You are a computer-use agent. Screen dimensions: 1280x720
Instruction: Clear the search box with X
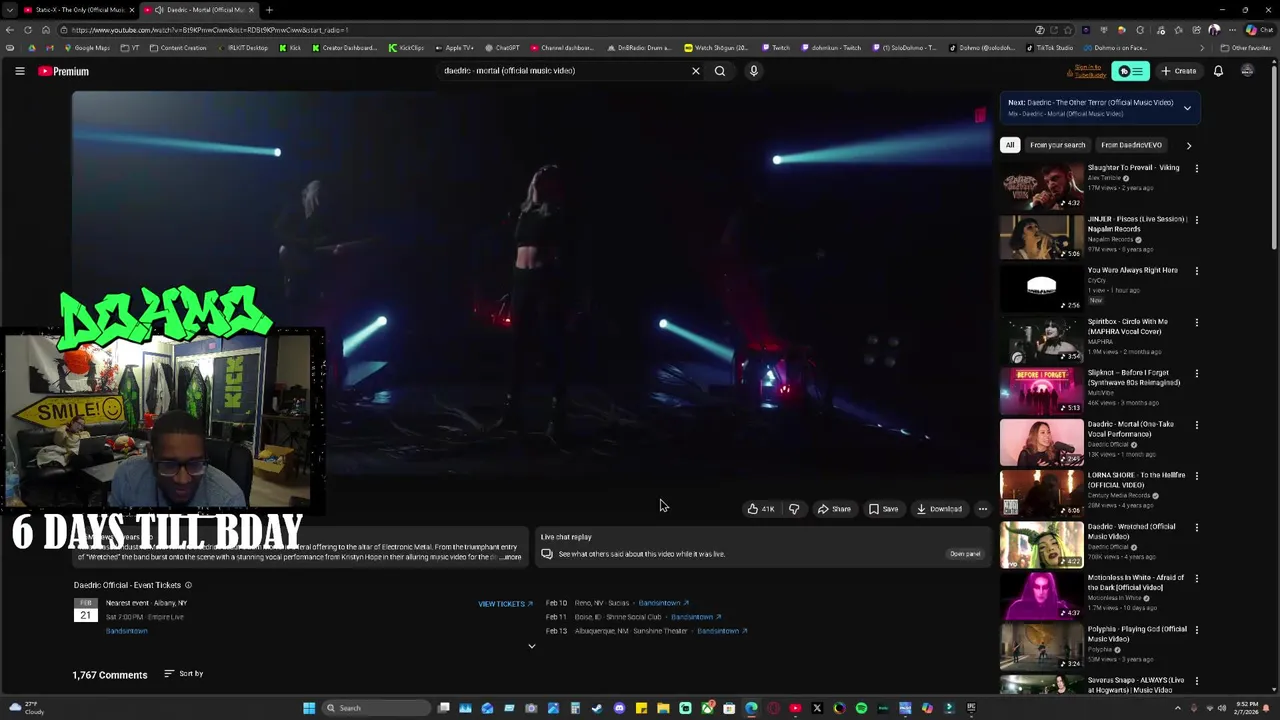[x=696, y=71]
